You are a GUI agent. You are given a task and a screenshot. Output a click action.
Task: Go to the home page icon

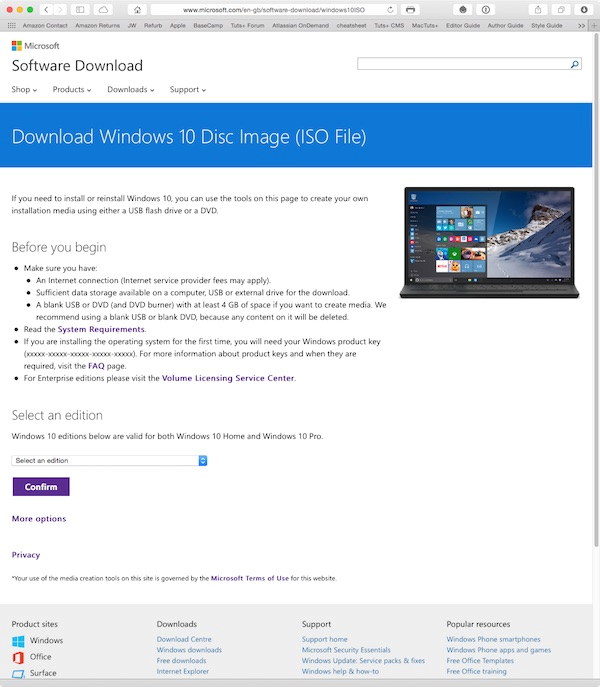138,9
